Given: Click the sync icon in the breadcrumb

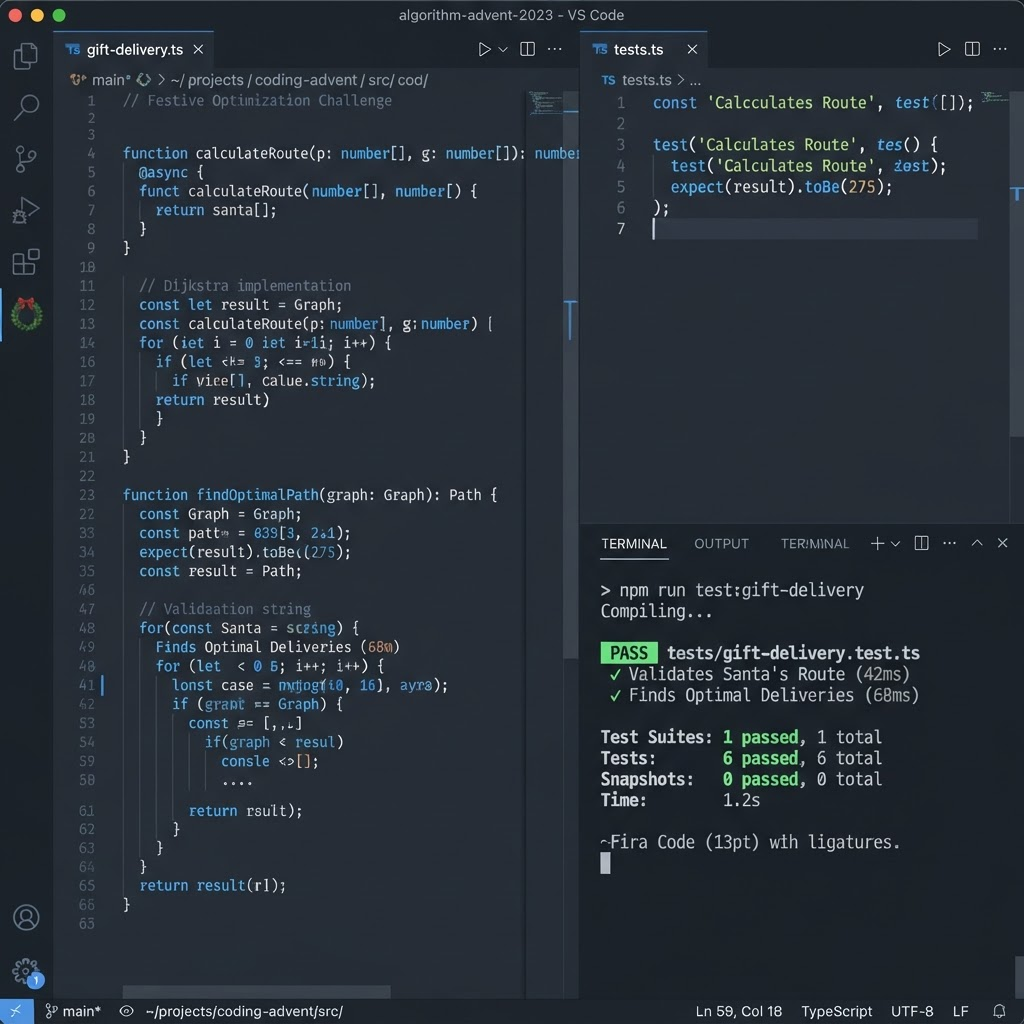Looking at the screenshot, I should click(144, 80).
